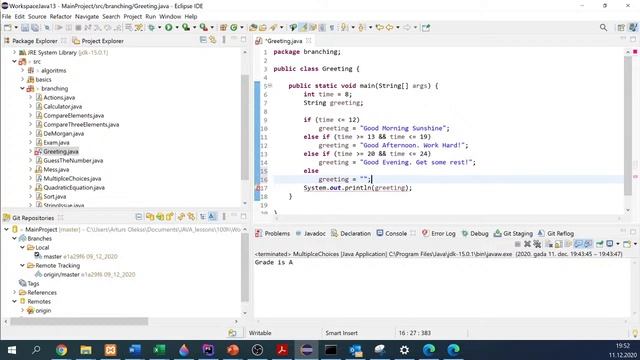Screen dimensions: 640x360
Task: Click the New Java Class icon
Action: tap(234, 28)
